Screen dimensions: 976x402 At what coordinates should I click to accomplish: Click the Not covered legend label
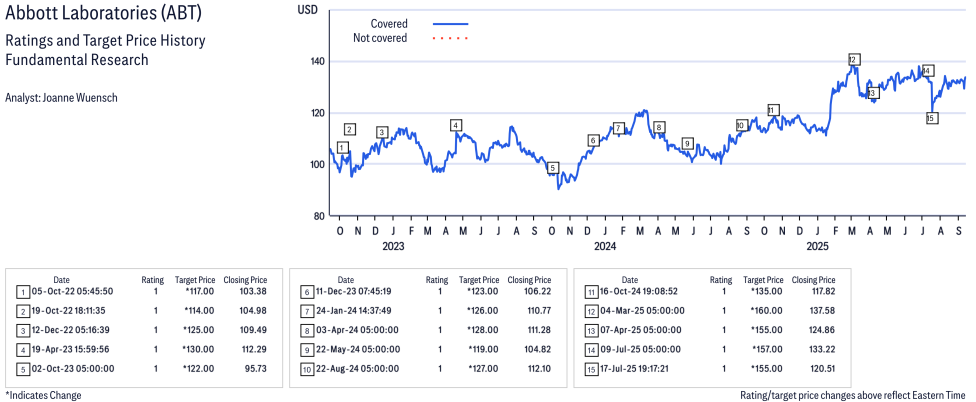380,38
